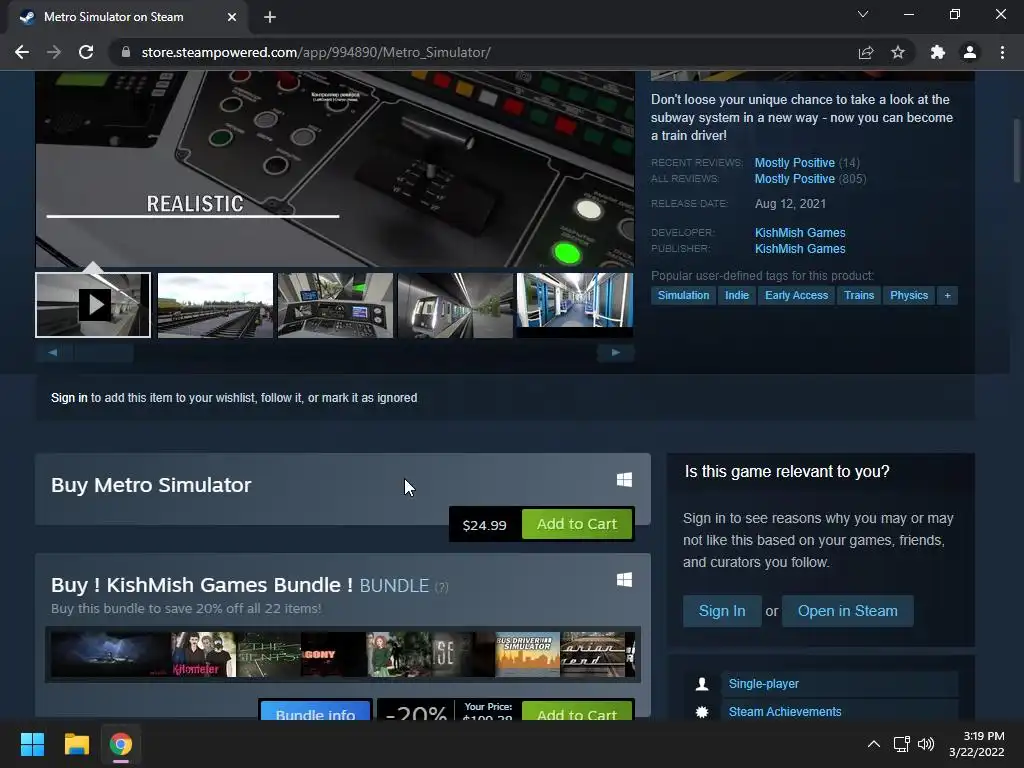The height and width of the screenshot is (768, 1024).
Task: Show hidden system tray icons
Action: pyautogui.click(x=873, y=744)
